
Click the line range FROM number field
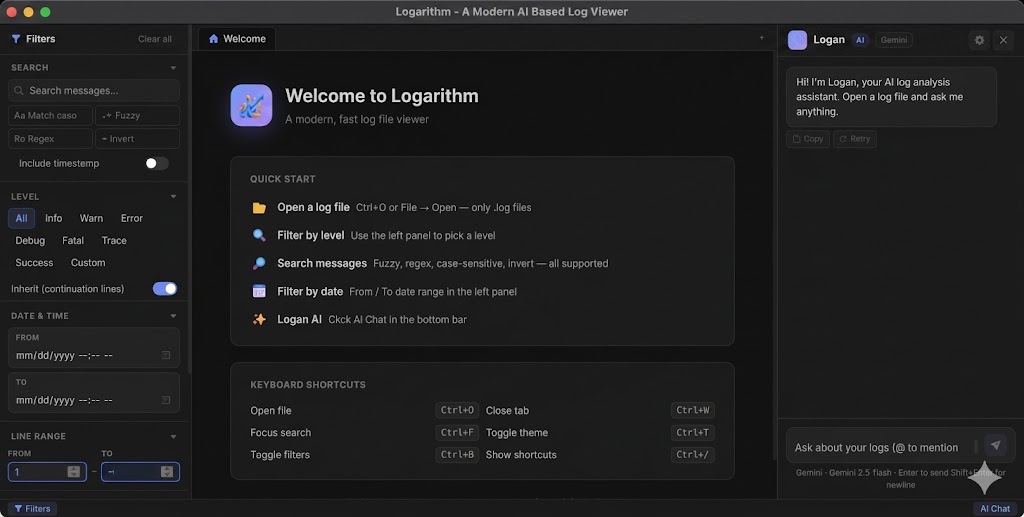pos(47,471)
